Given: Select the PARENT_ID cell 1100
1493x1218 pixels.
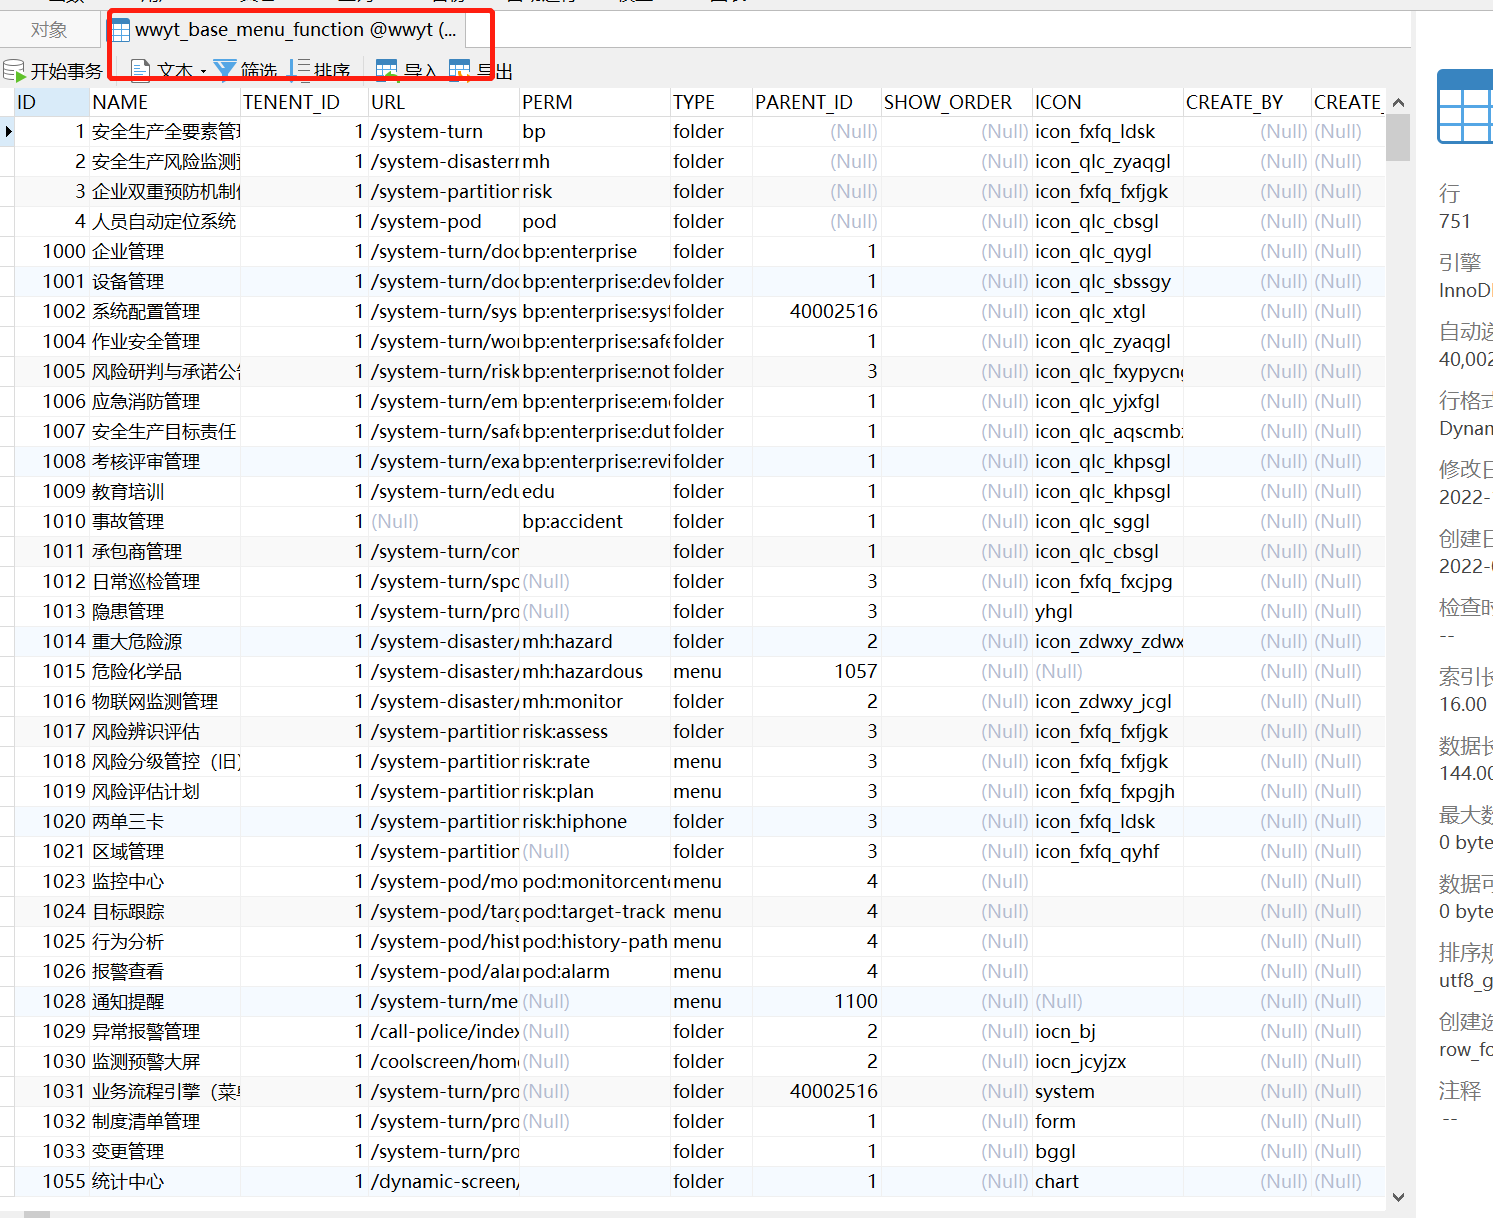Looking at the screenshot, I should click(816, 1001).
